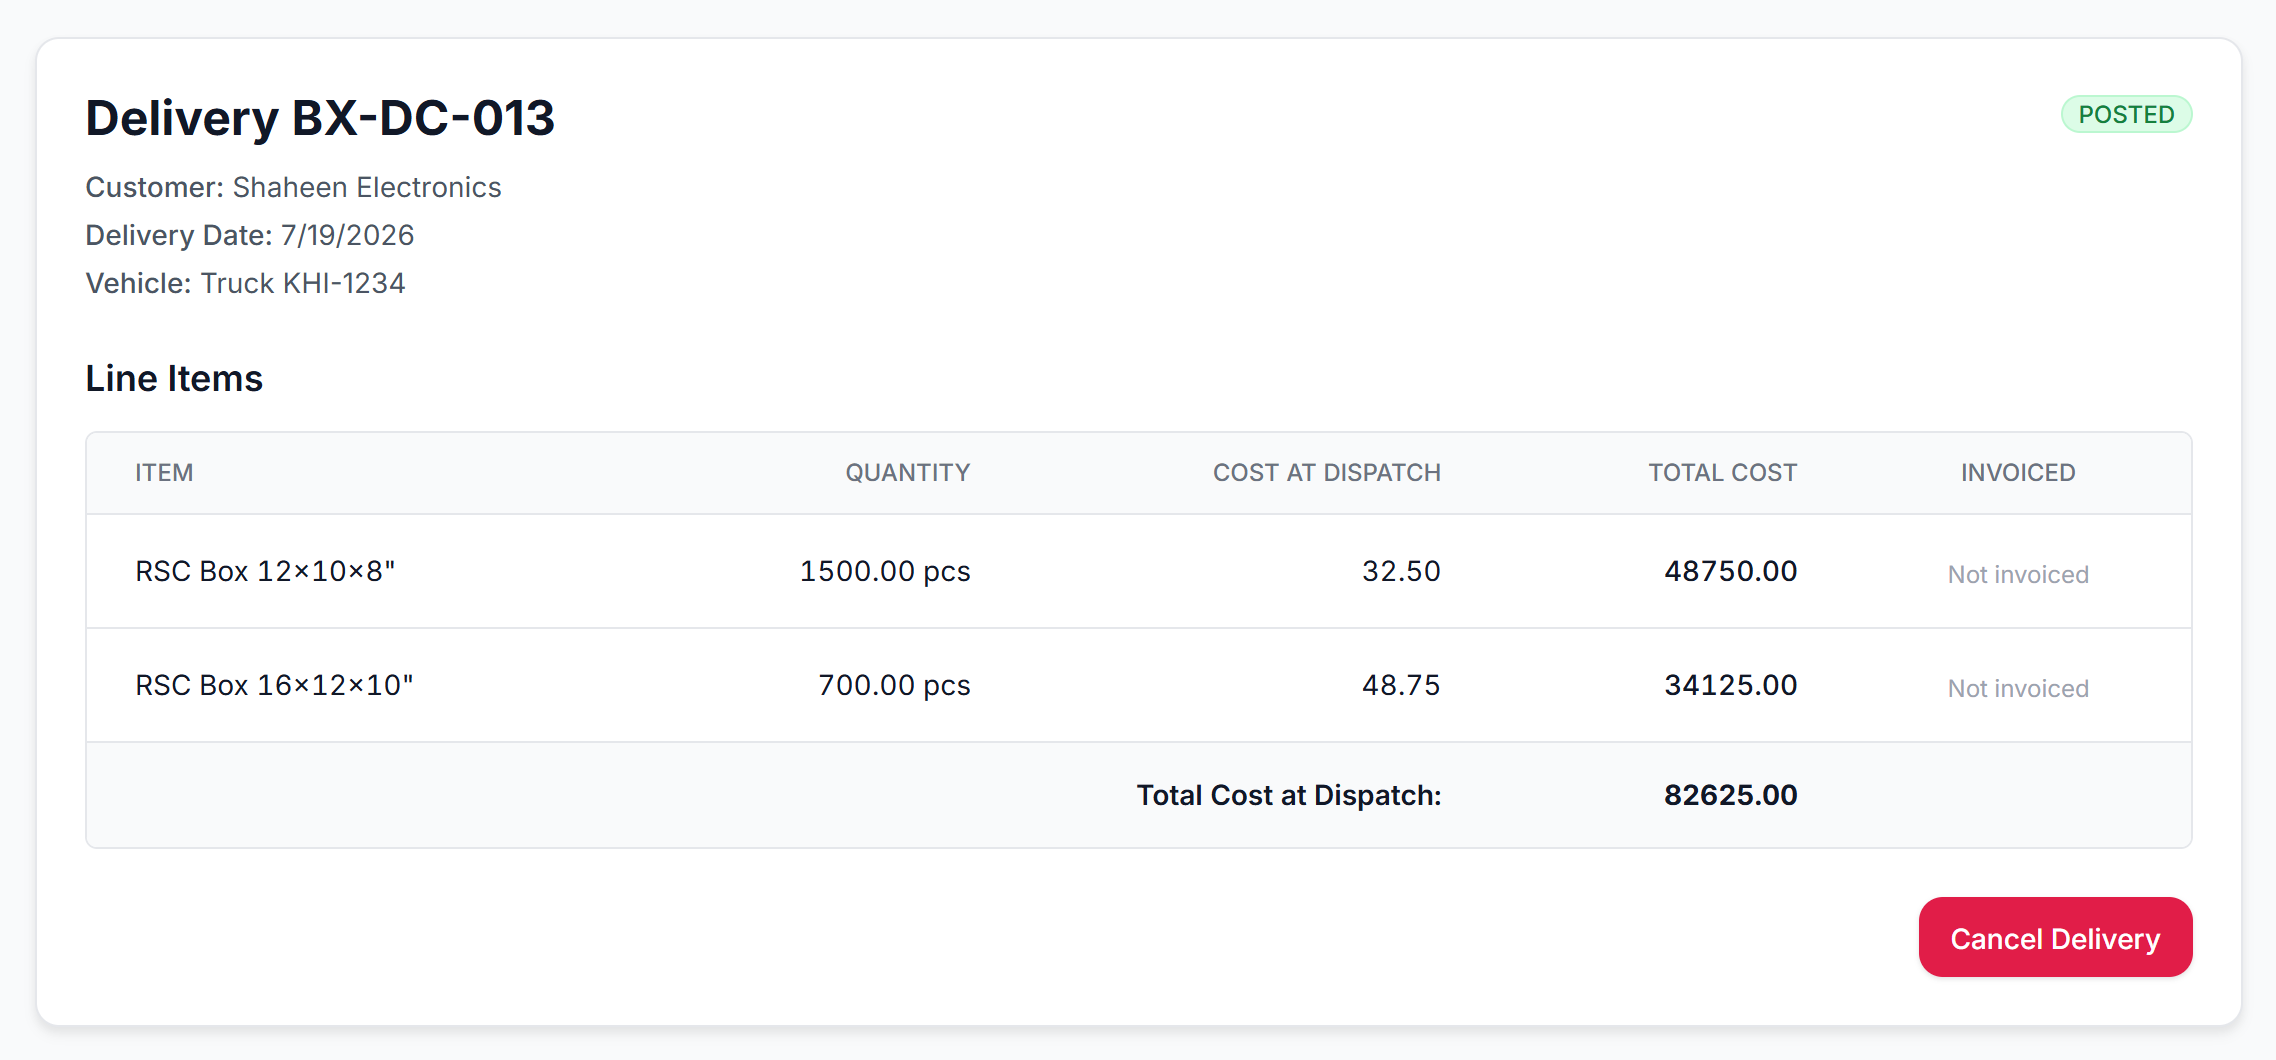Click the 82625.00 grand total value

[1731, 795]
